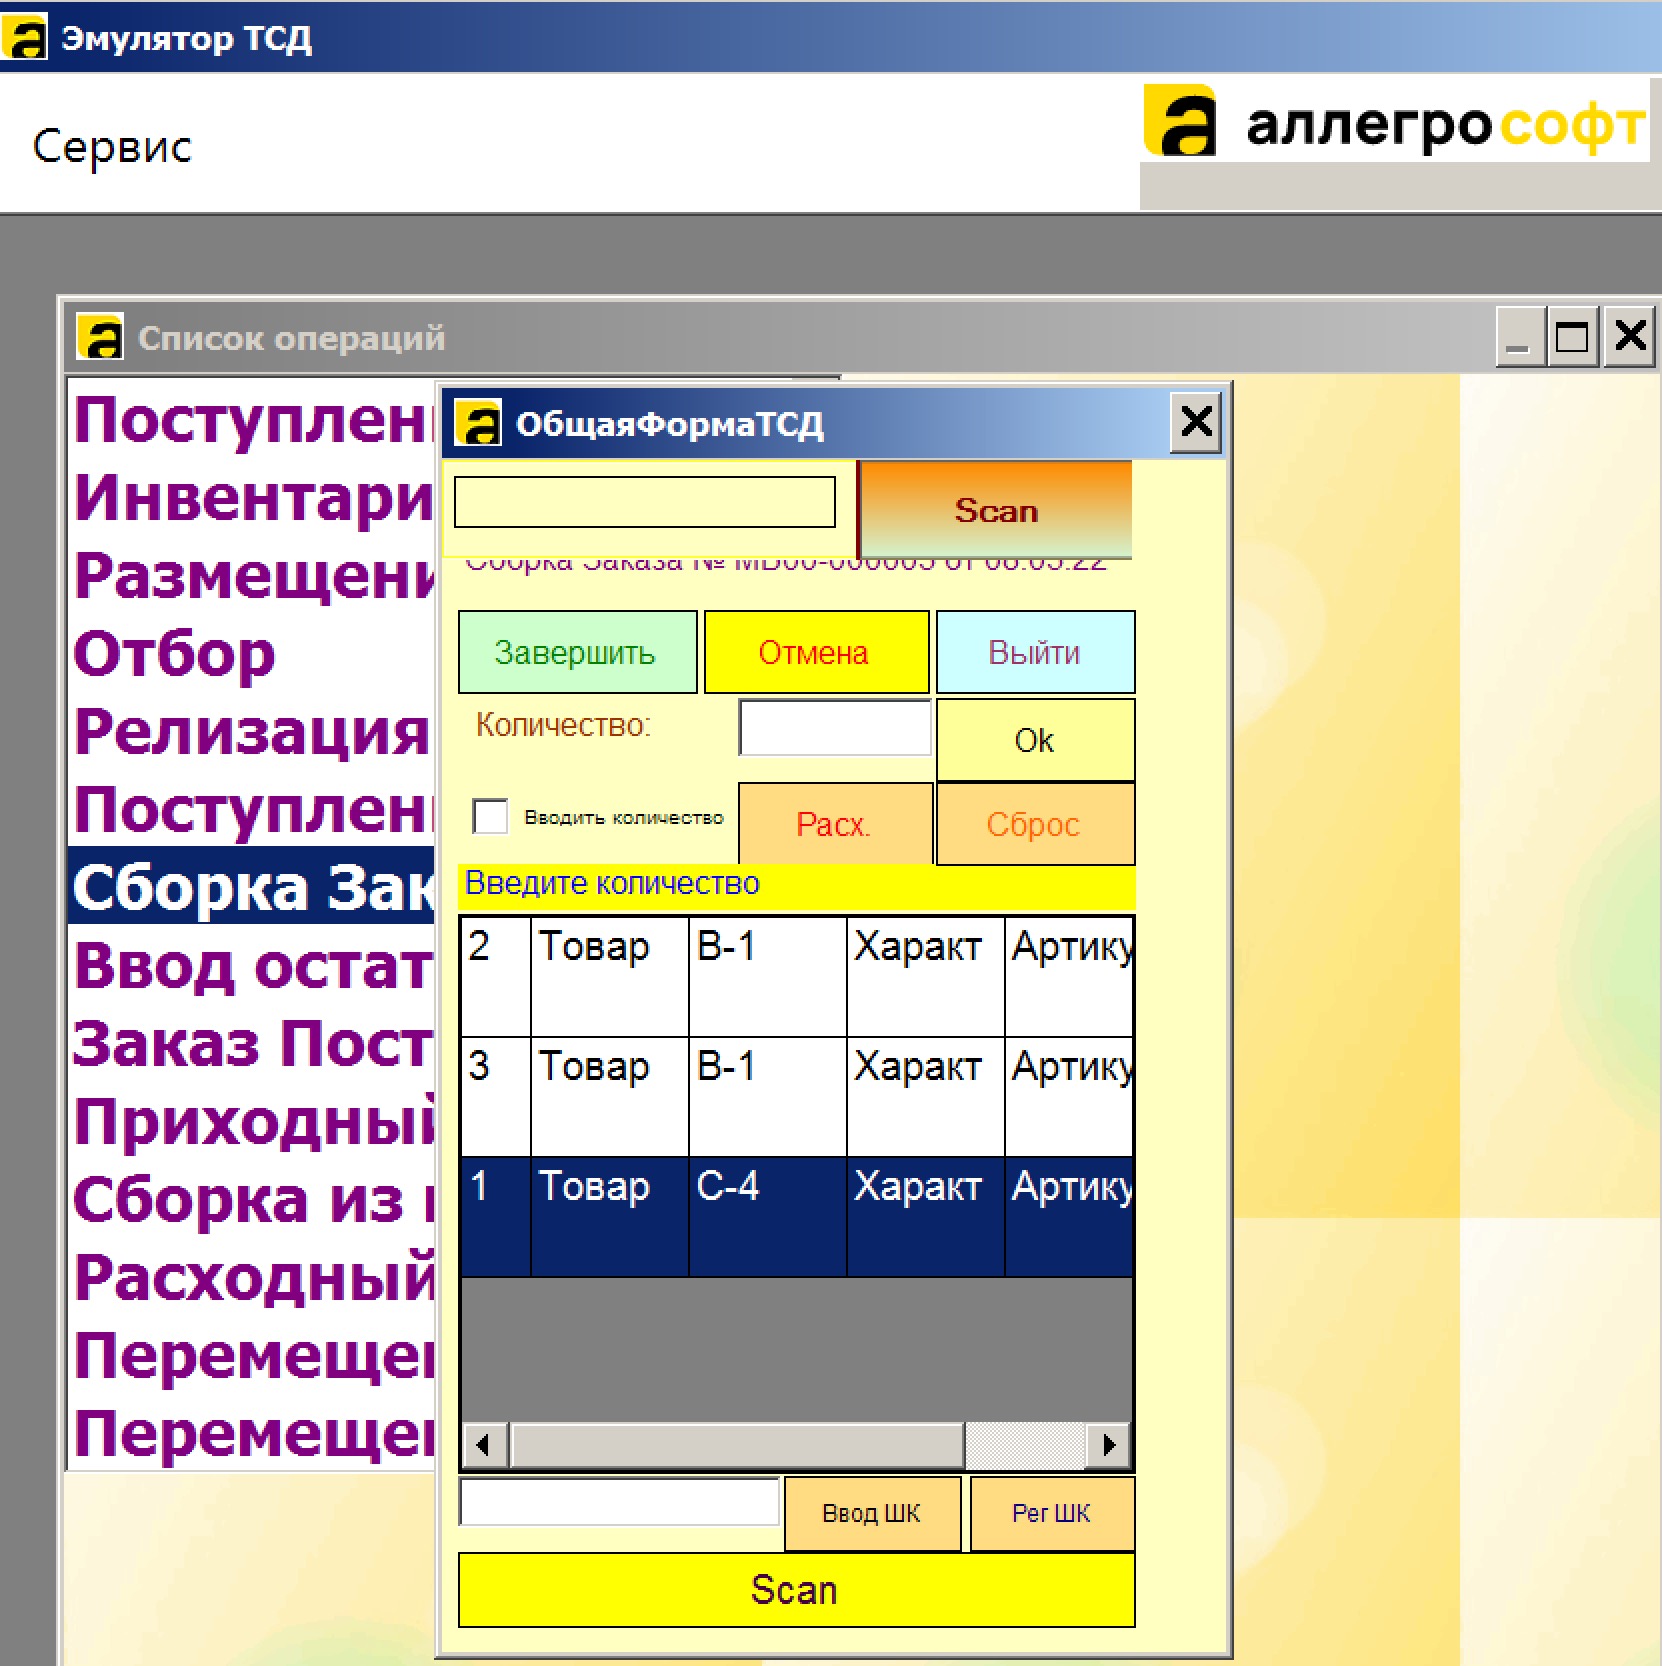Maximize the Список операций window
The width and height of the screenshot is (1662, 1666).
tap(1572, 337)
